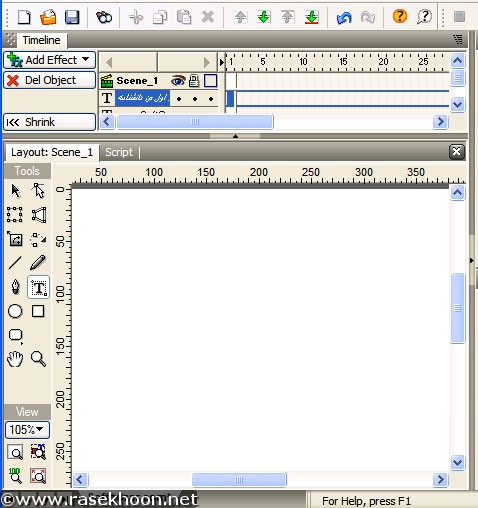
Task: Click the Stop playback square button
Action: [x=459, y=16]
